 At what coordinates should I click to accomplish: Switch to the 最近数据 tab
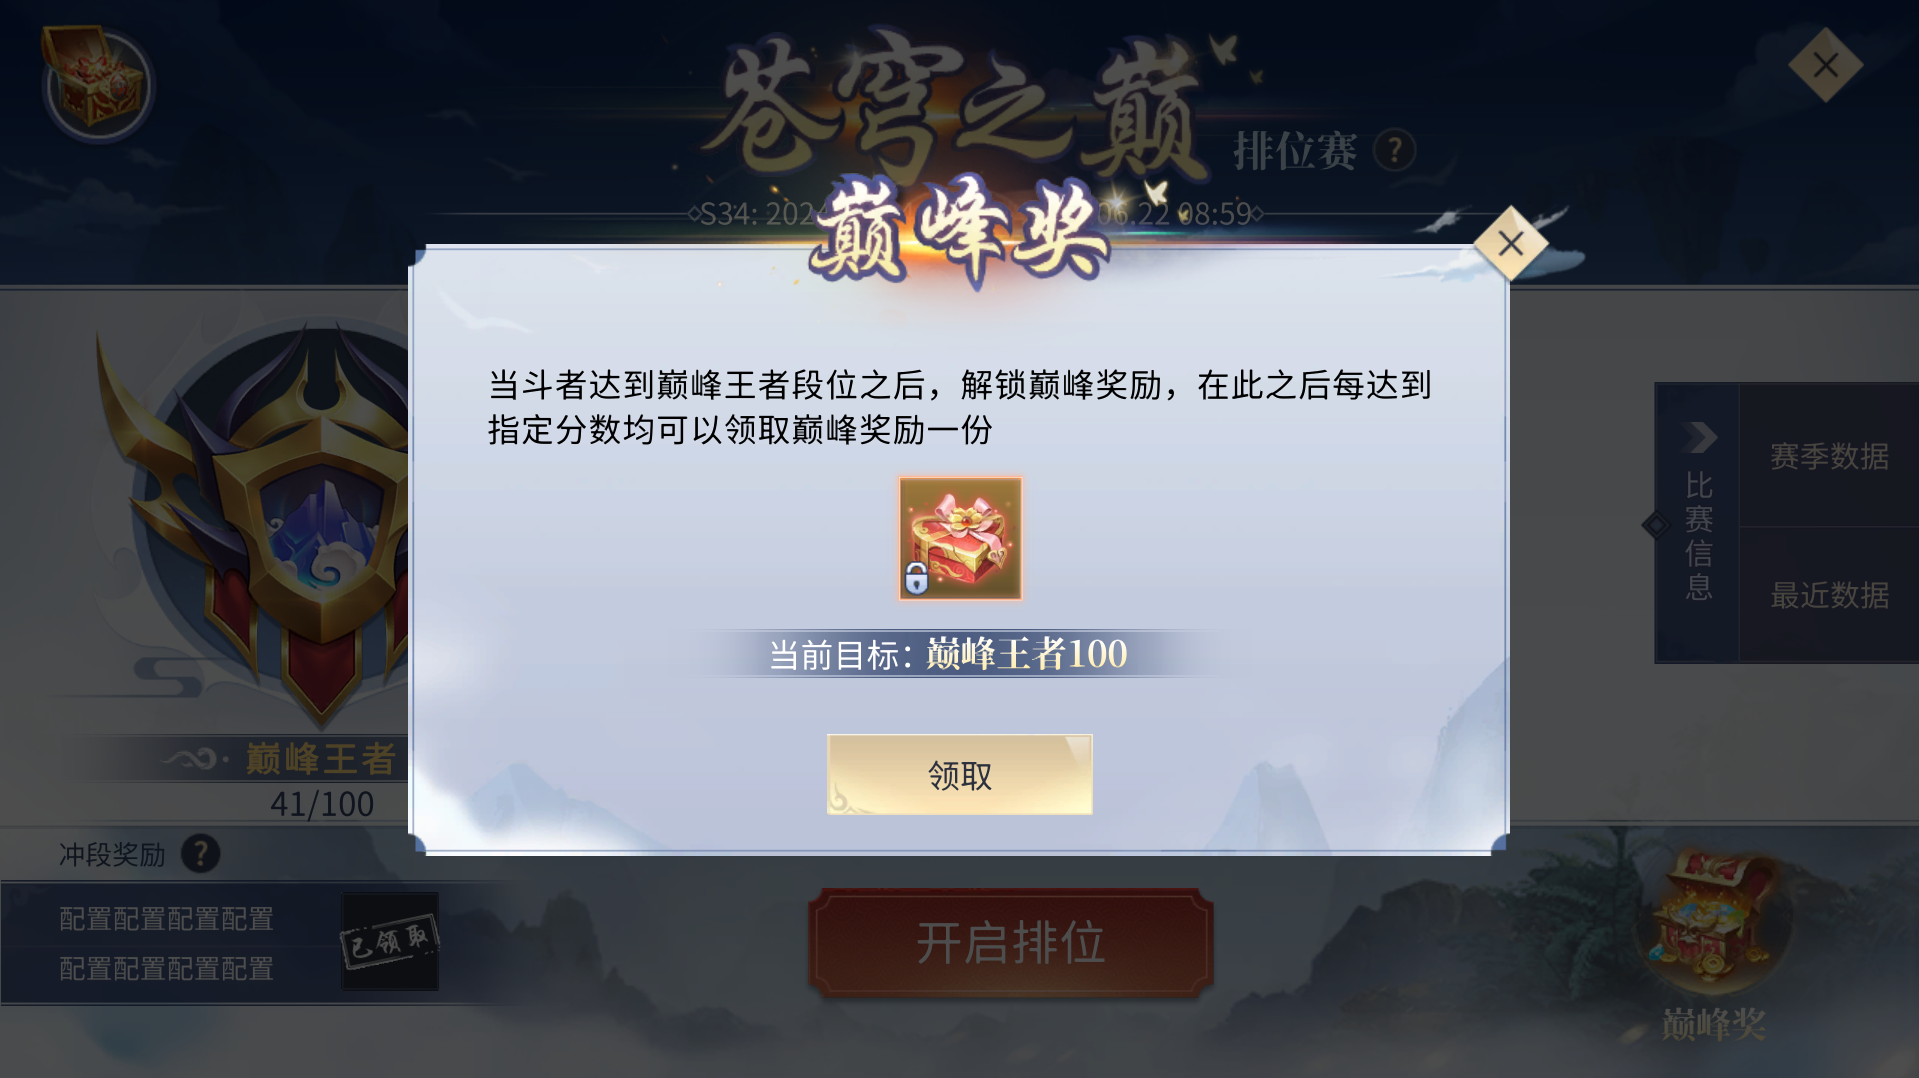[x=1829, y=595]
